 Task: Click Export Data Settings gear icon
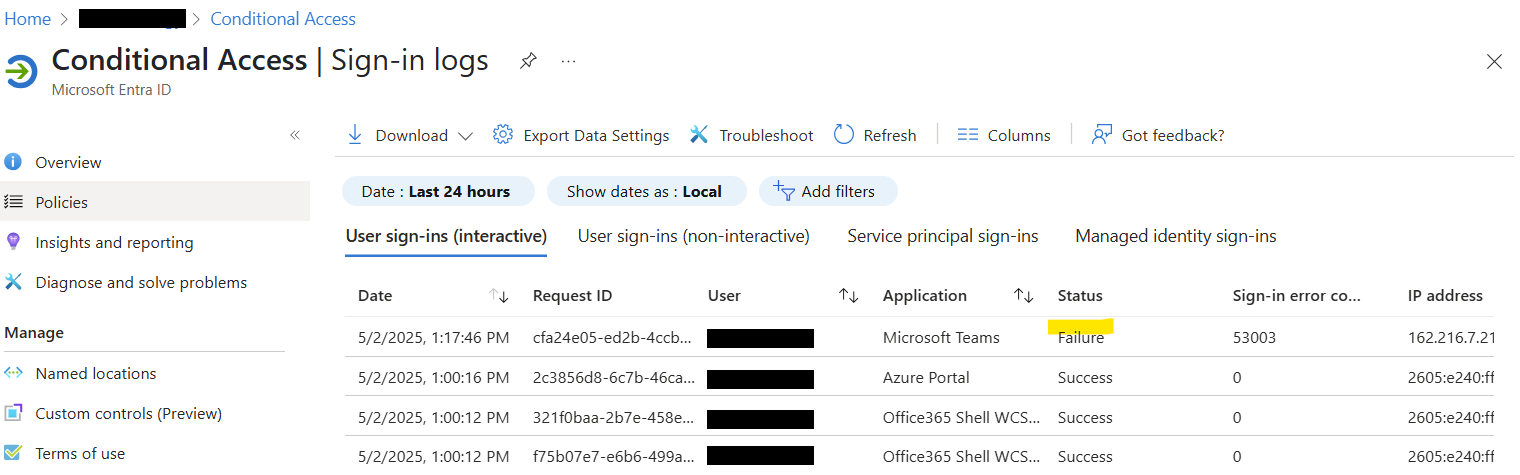(x=503, y=135)
